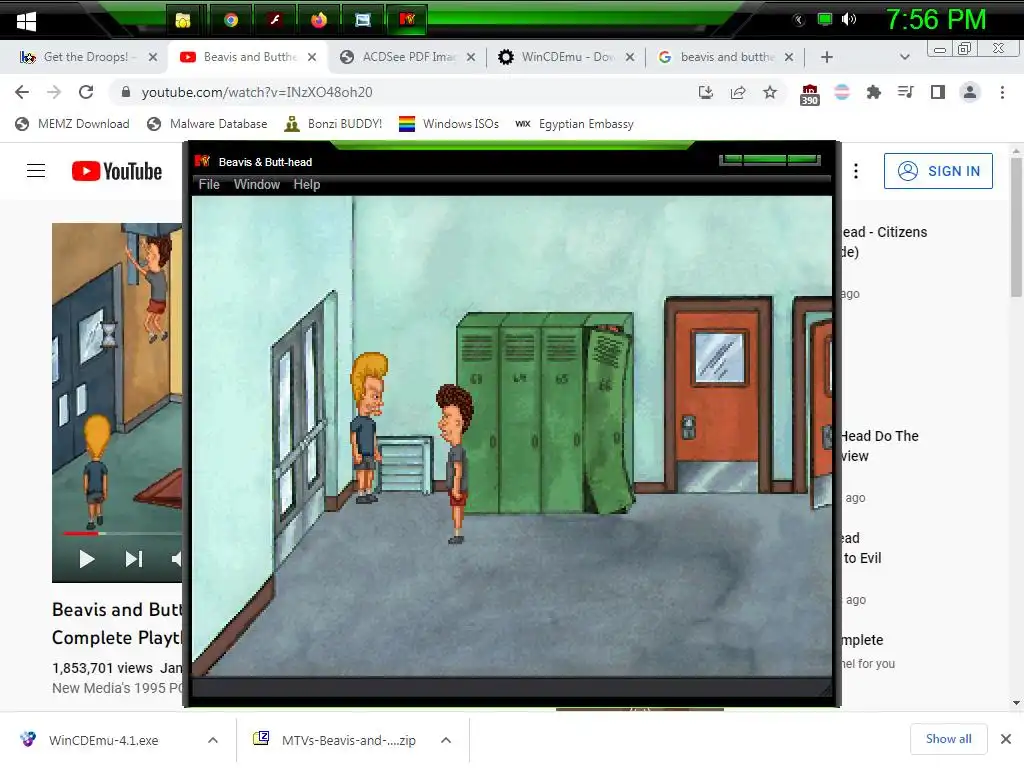Open the window-icon app in the taskbar
The width and height of the screenshot is (1024, 768).
(362, 20)
